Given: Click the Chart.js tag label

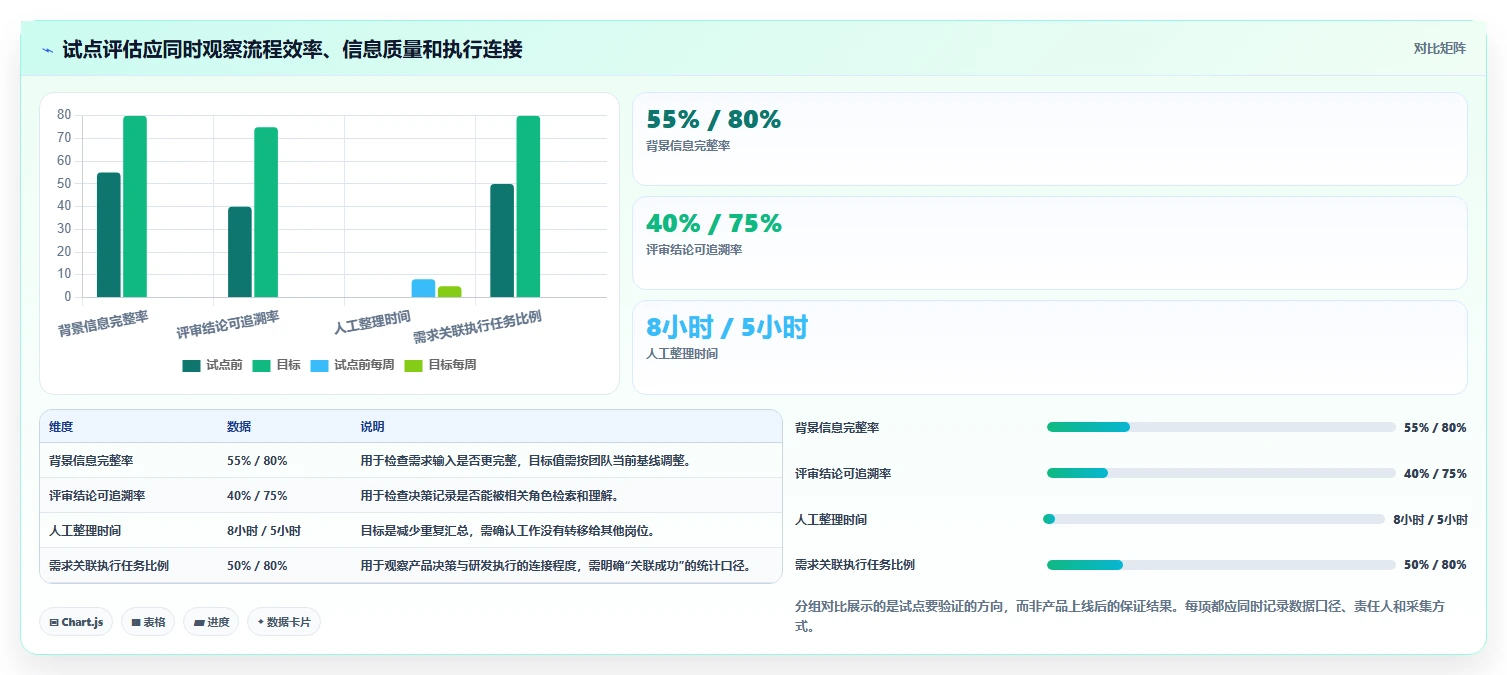Looking at the screenshot, I should coord(82,622).
